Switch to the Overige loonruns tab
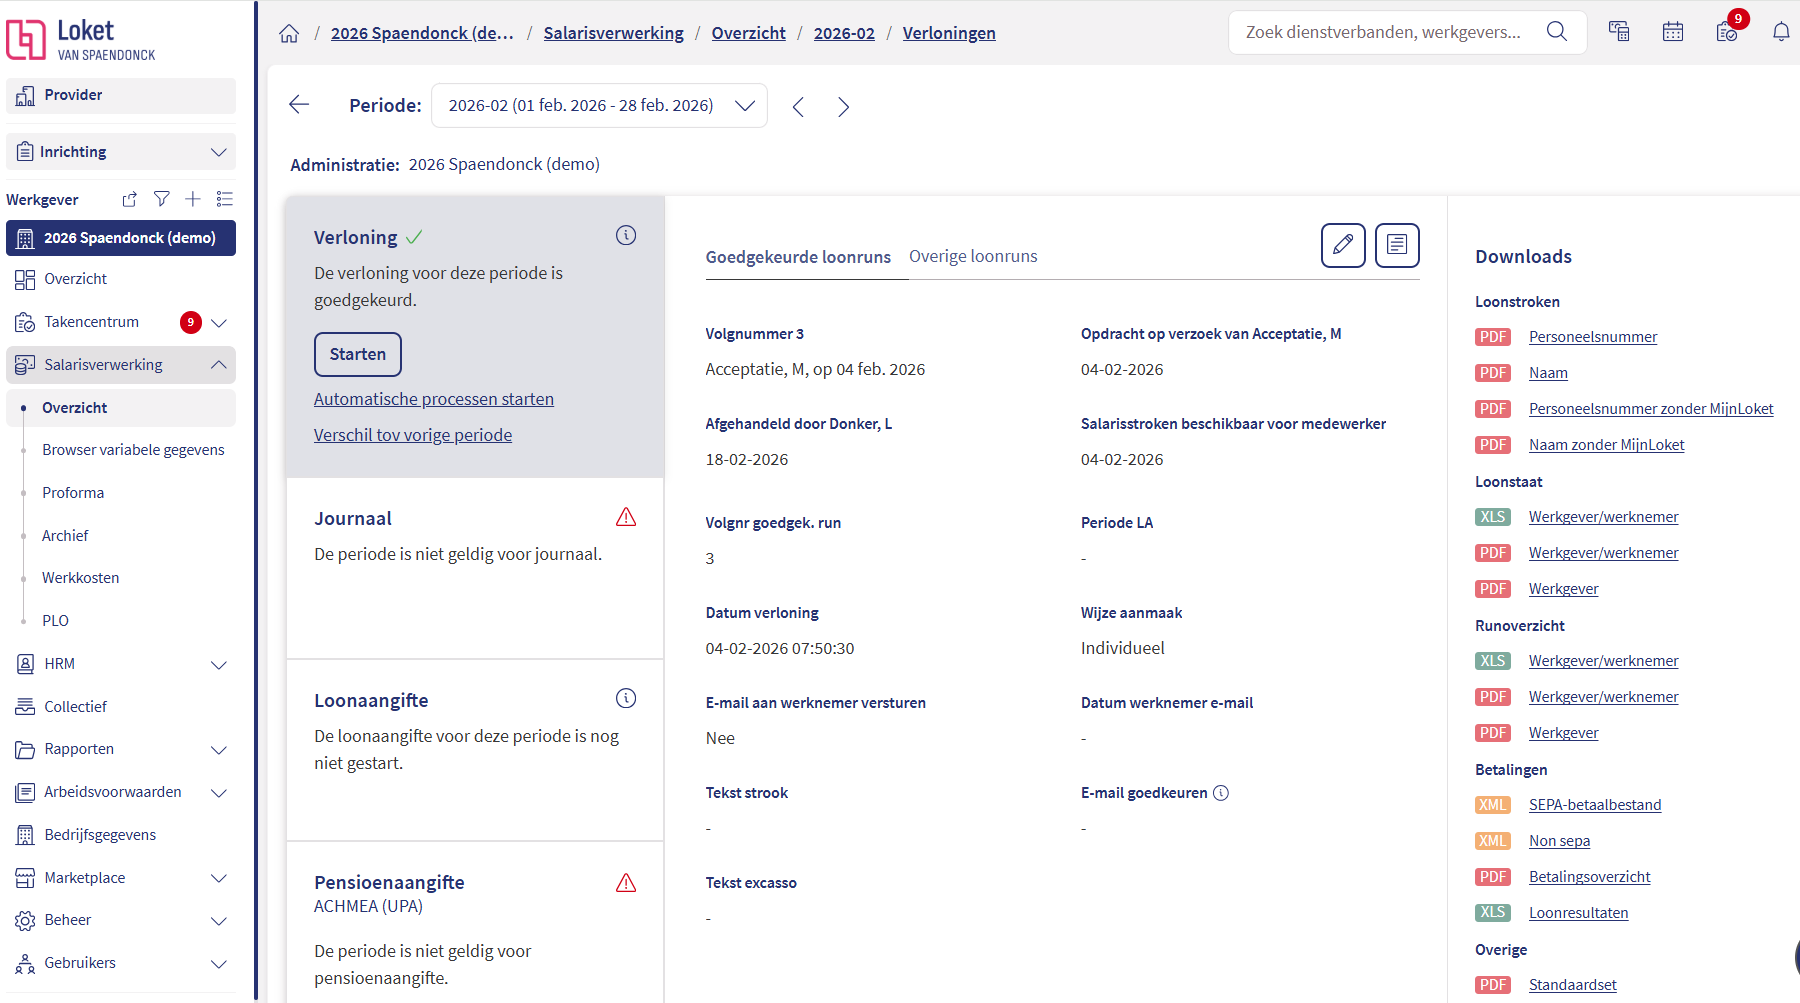 [x=972, y=256]
